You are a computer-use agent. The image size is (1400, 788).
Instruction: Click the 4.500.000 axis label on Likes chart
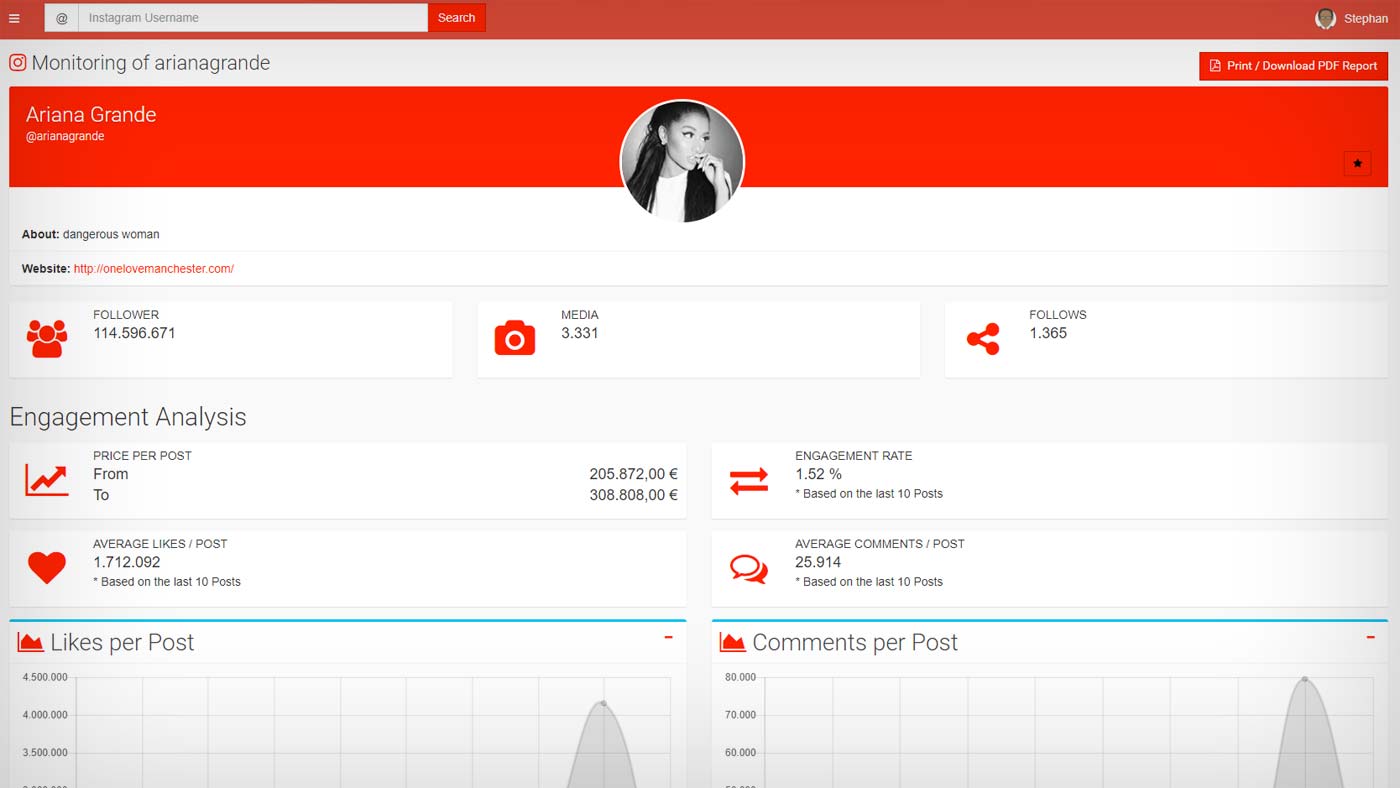(x=45, y=677)
